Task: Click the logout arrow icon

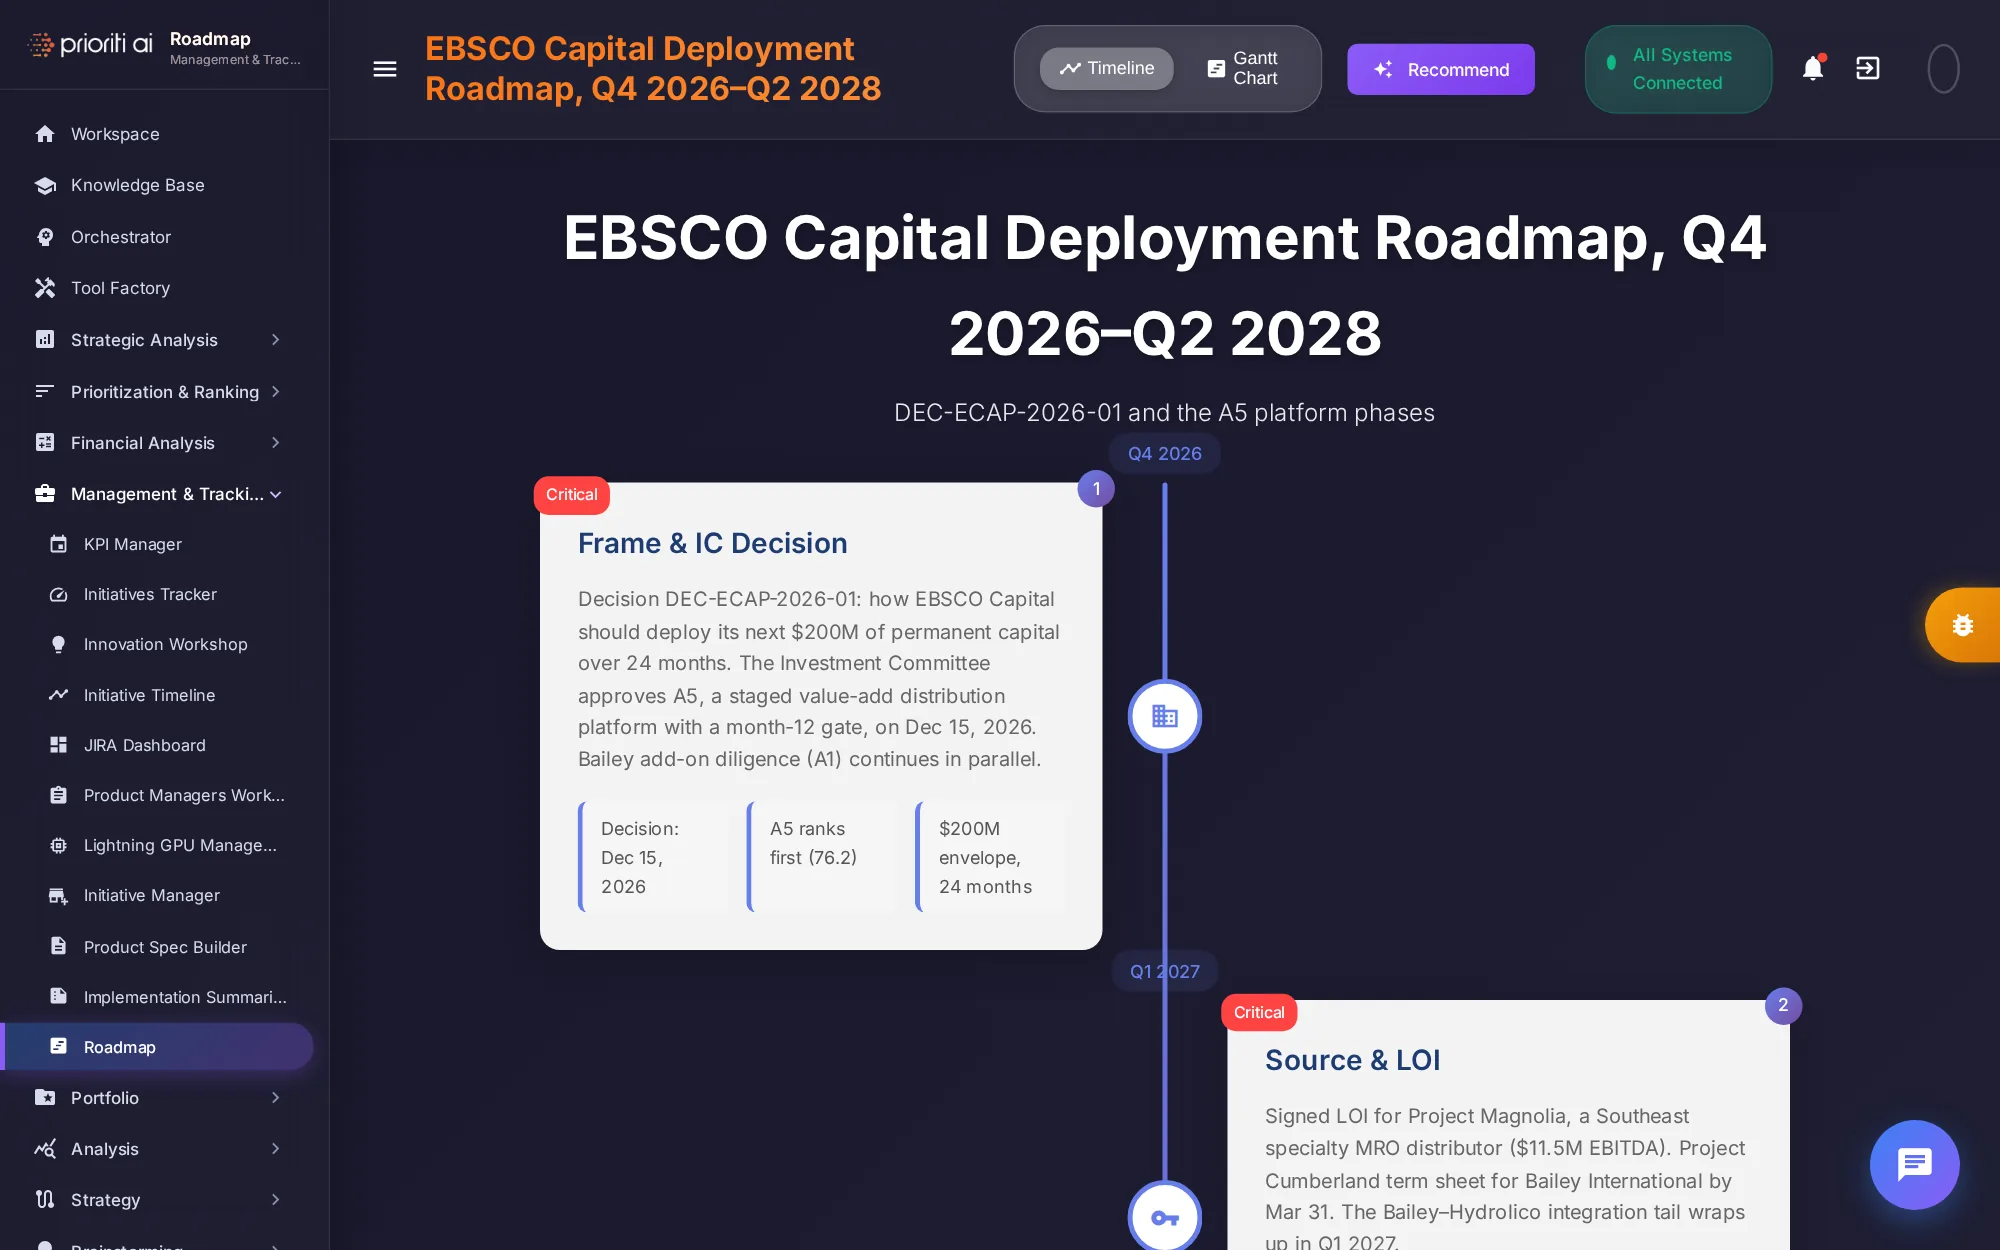Action: point(1868,68)
